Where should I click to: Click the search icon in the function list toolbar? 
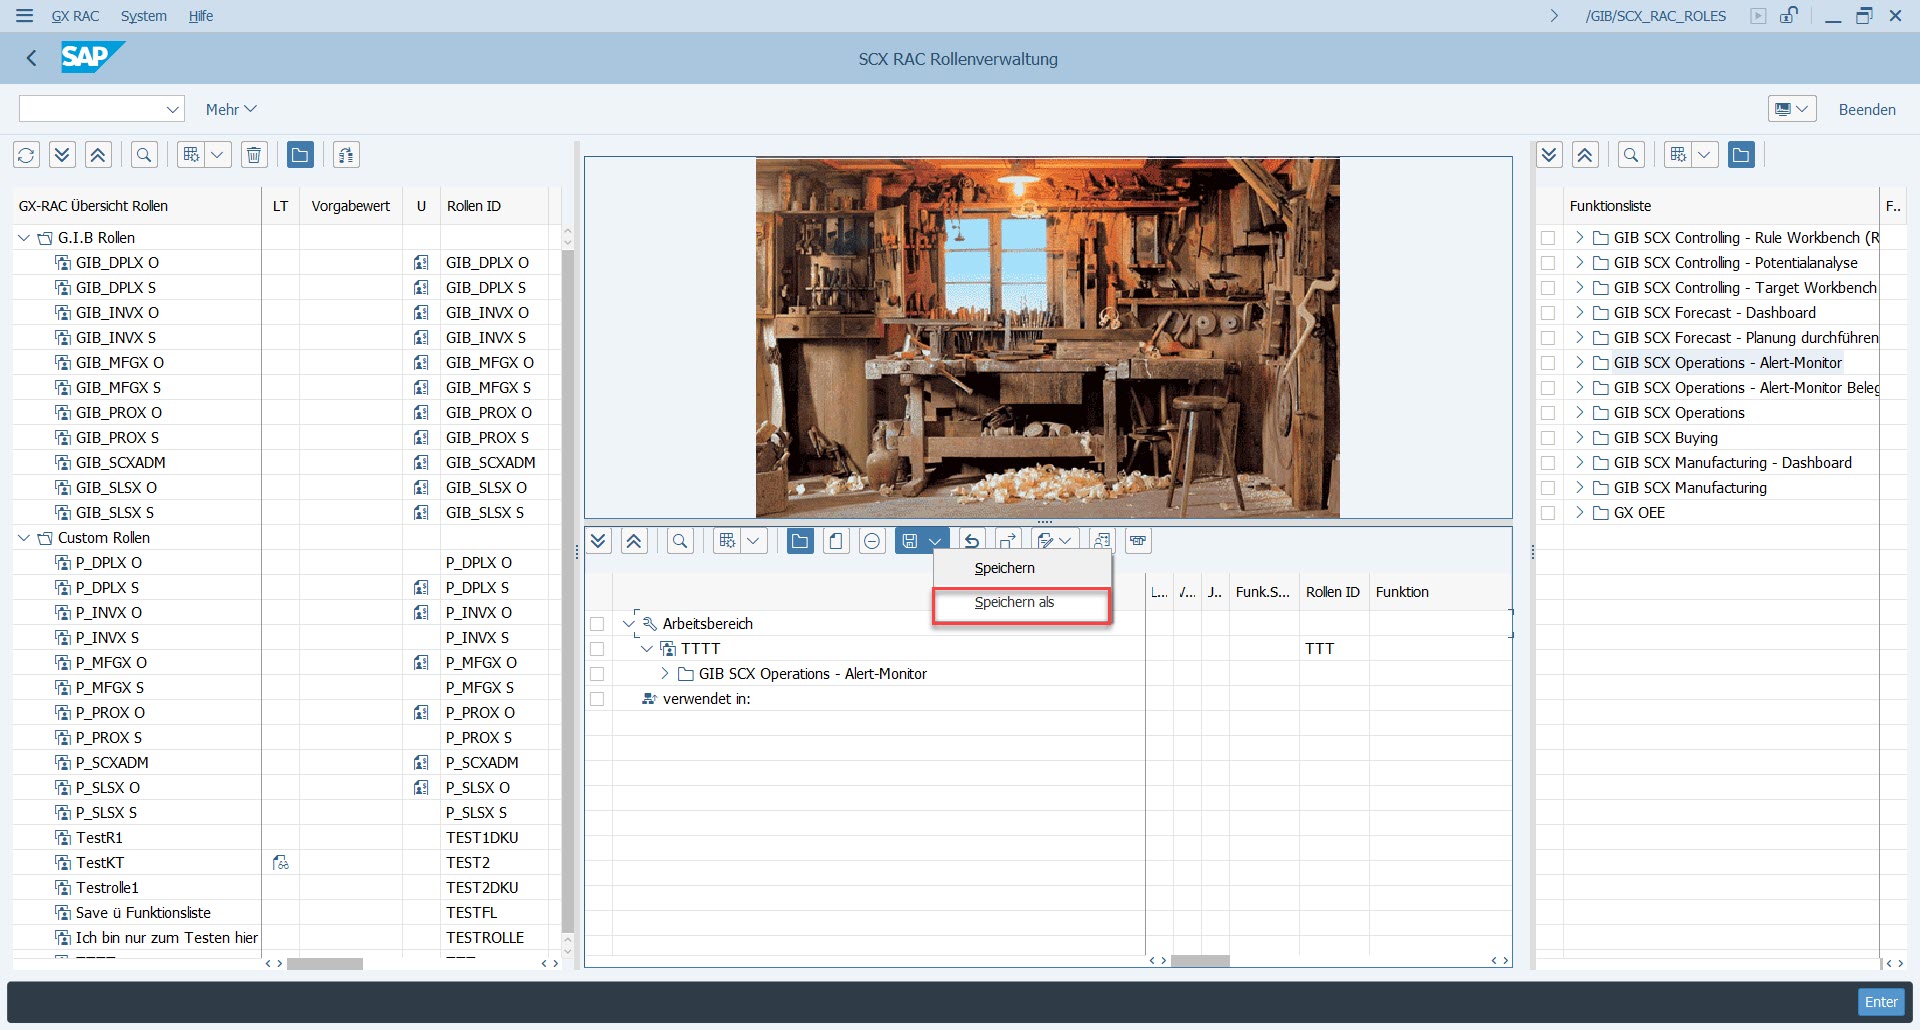(x=1631, y=155)
